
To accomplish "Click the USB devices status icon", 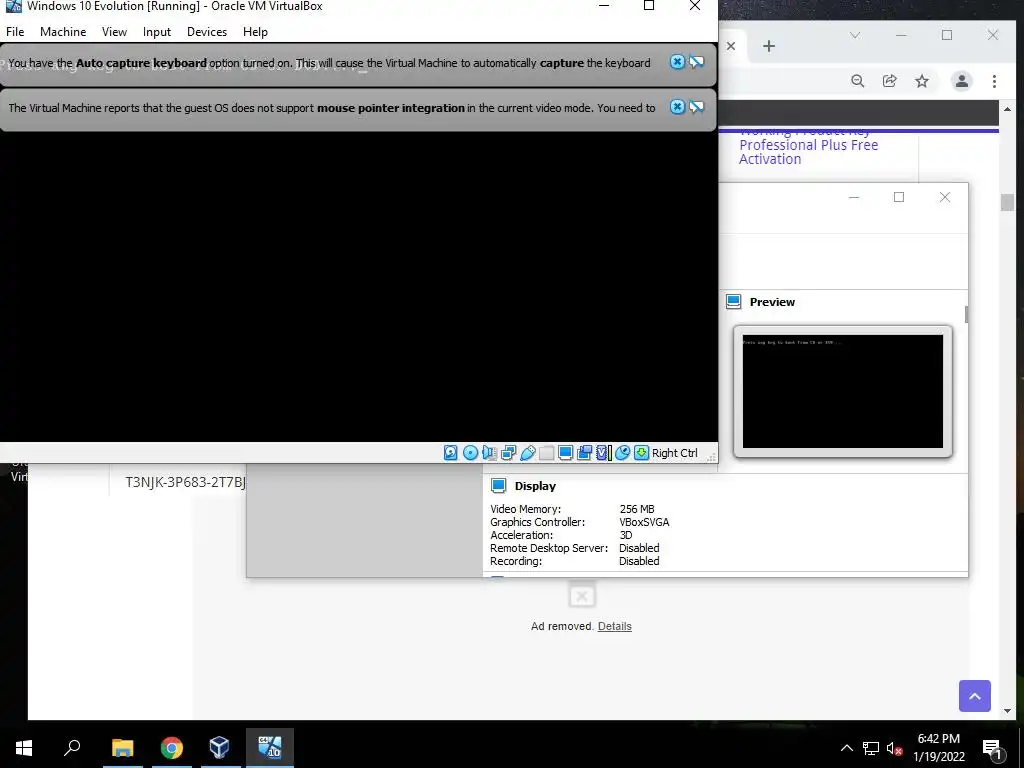I will tap(528, 453).
